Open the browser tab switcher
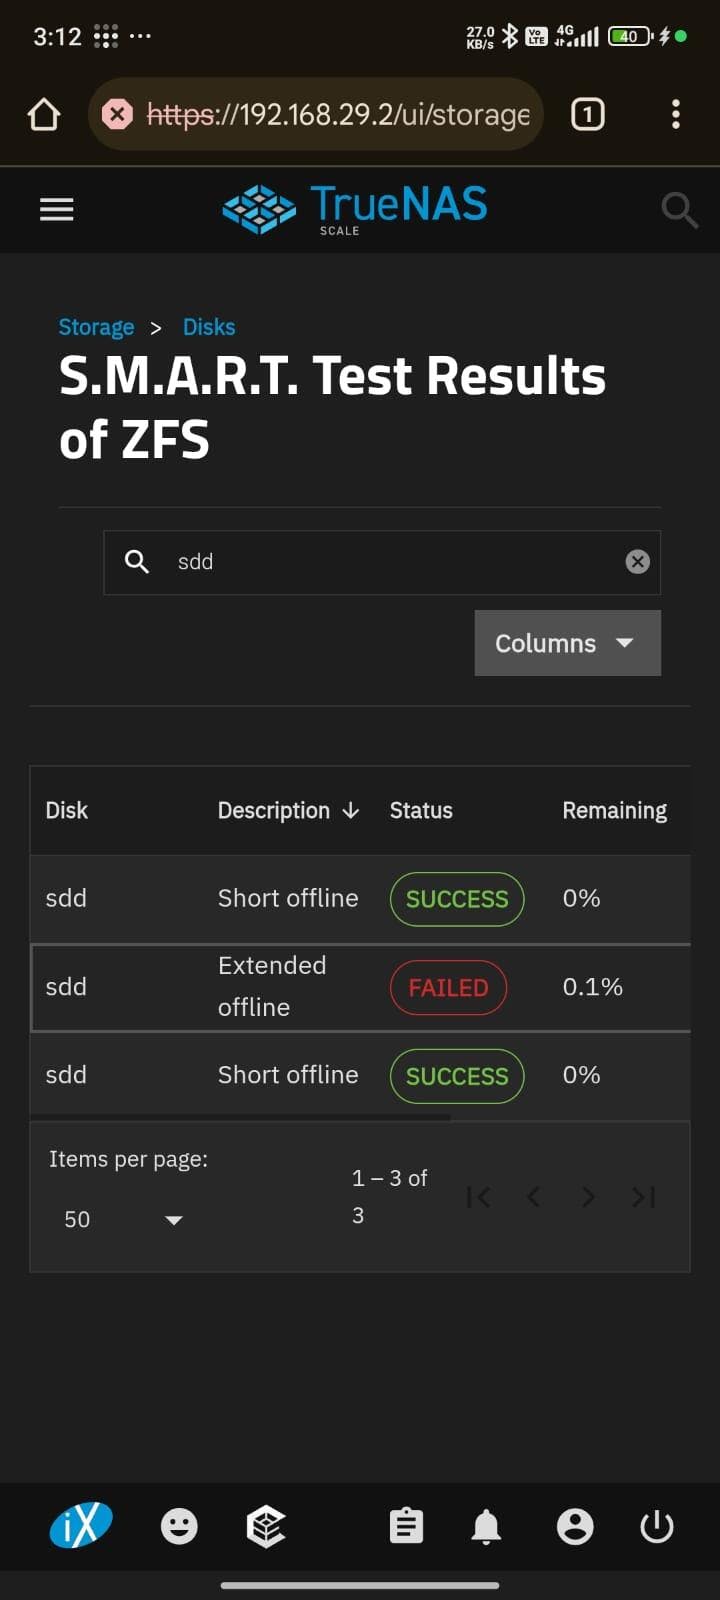 (x=588, y=115)
